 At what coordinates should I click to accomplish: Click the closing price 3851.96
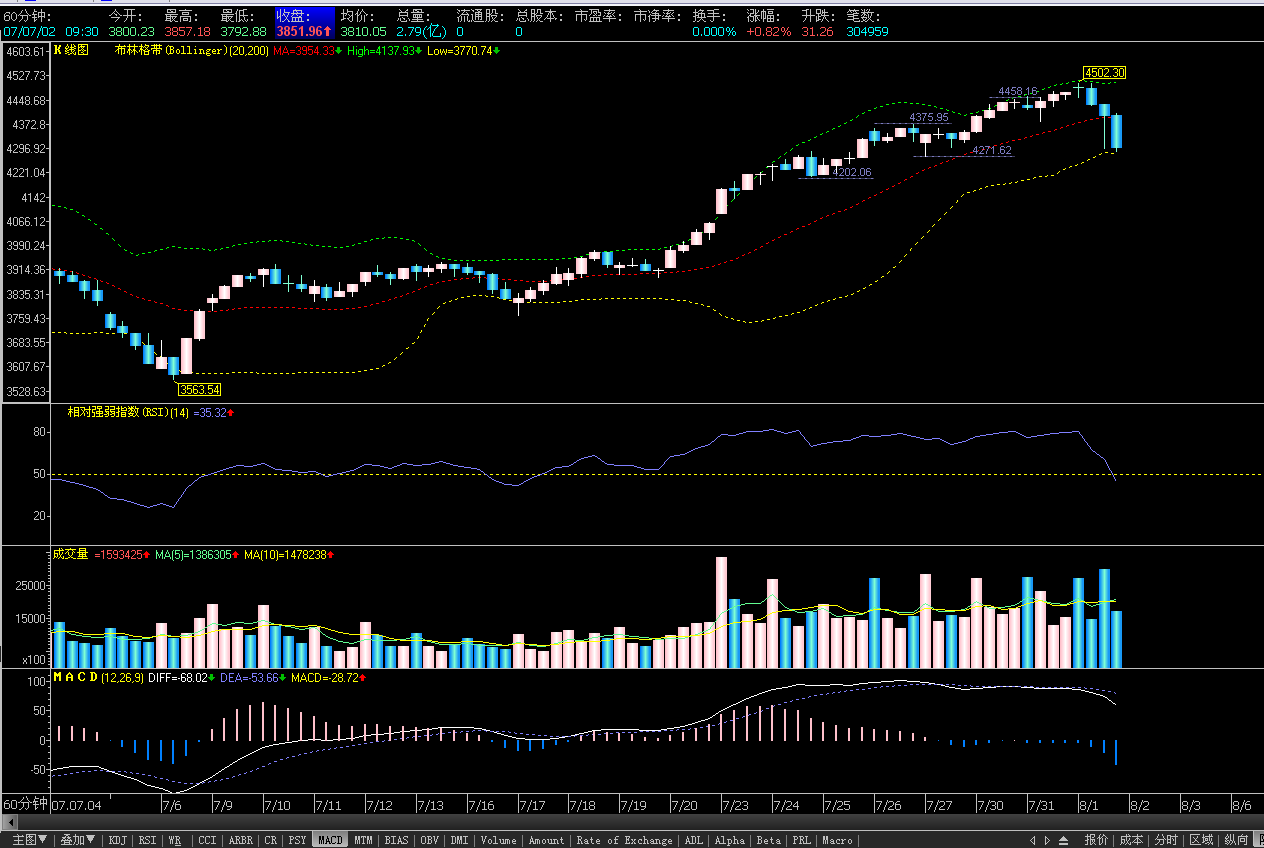[x=304, y=31]
